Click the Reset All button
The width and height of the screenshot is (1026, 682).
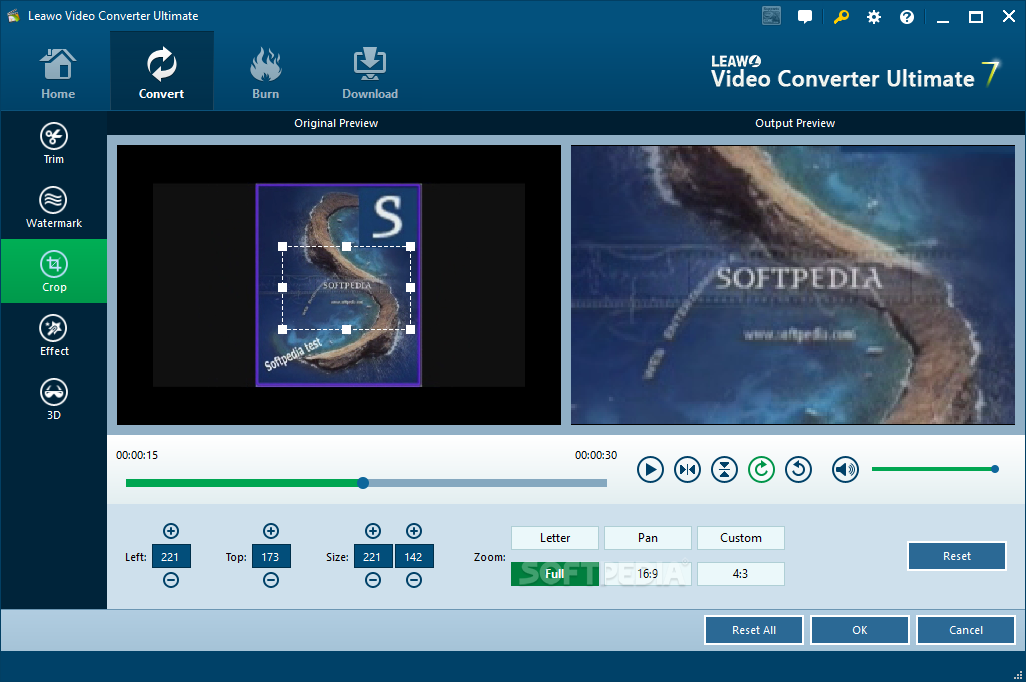pyautogui.click(x=754, y=630)
